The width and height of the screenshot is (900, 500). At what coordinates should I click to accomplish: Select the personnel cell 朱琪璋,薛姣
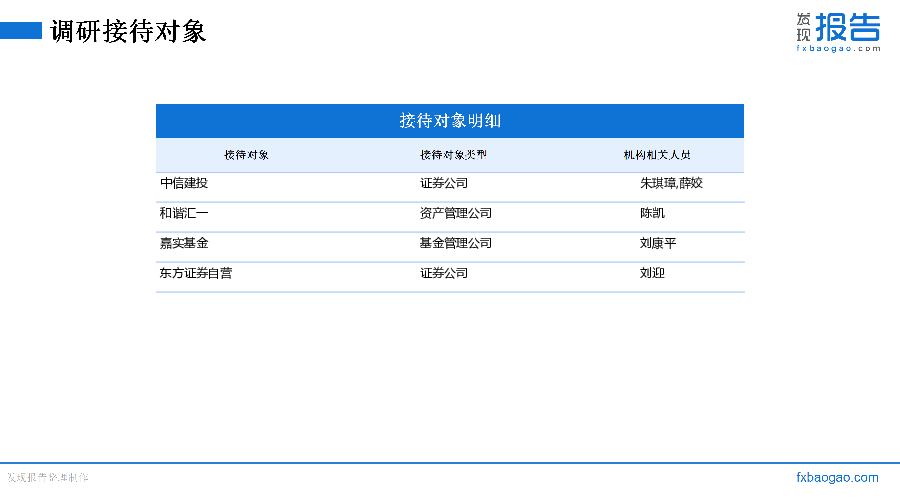[x=671, y=183]
